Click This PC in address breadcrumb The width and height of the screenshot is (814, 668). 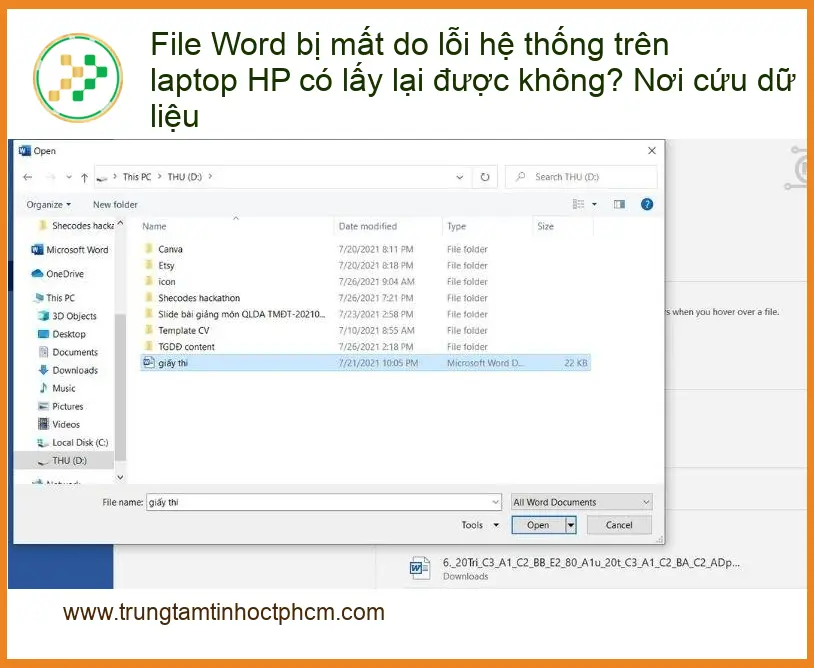137,177
